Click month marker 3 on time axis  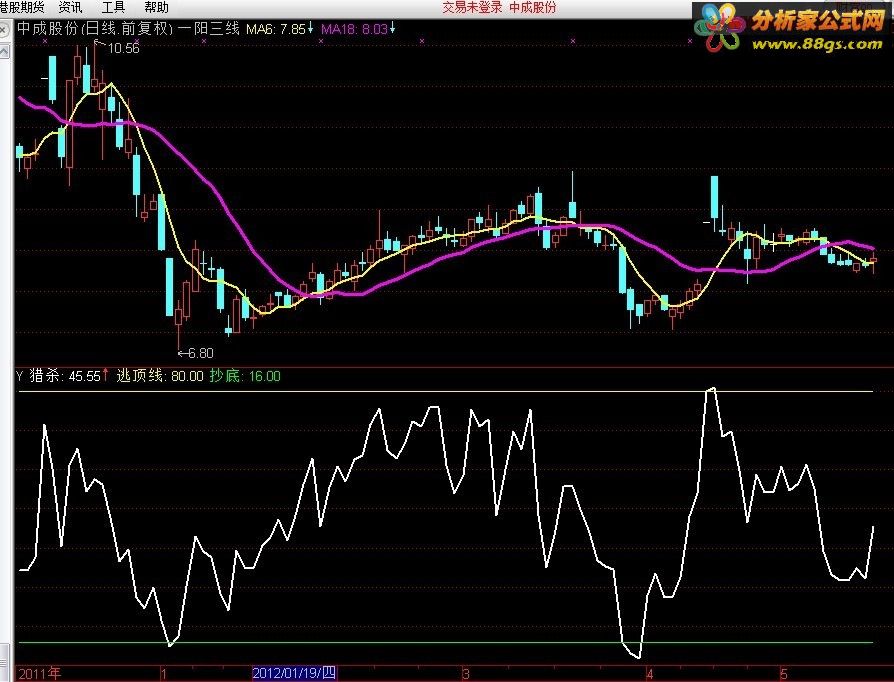[466, 674]
